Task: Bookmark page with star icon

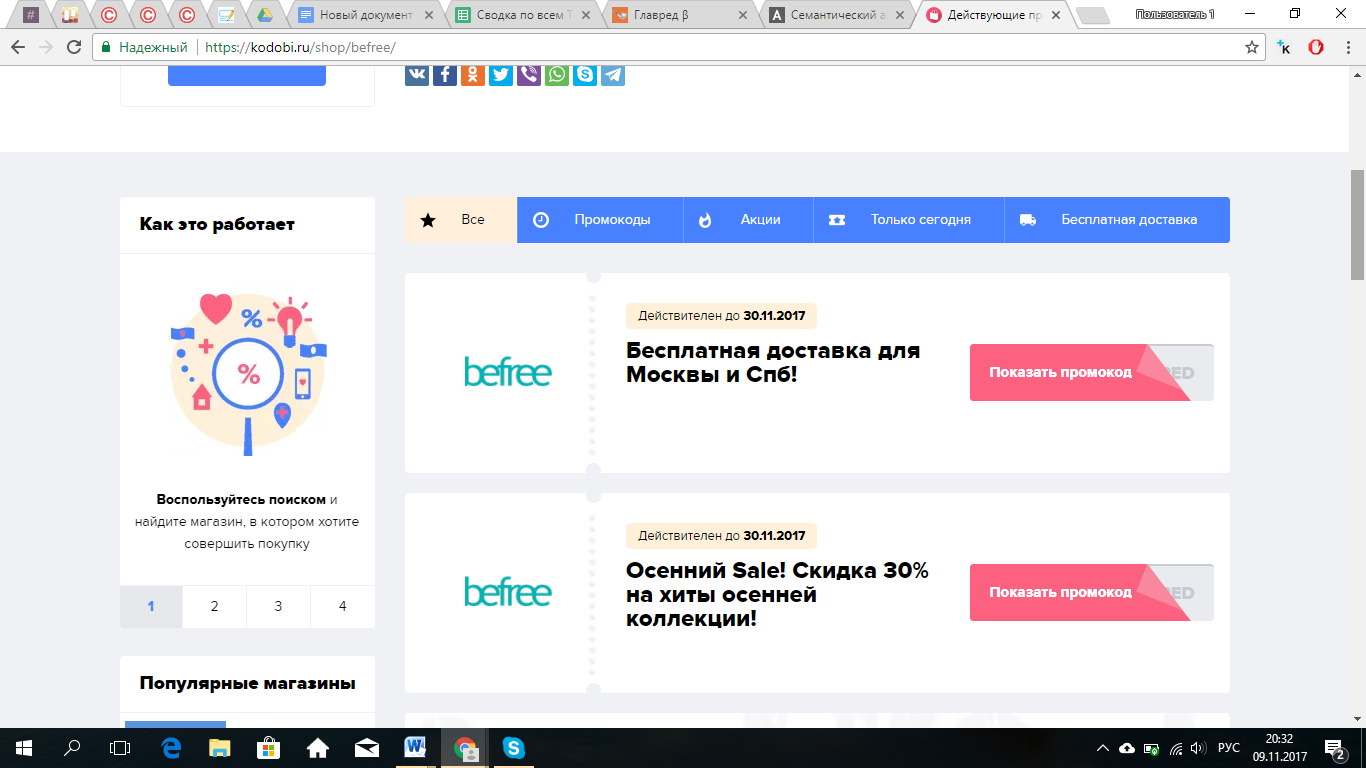Action: (x=1251, y=47)
